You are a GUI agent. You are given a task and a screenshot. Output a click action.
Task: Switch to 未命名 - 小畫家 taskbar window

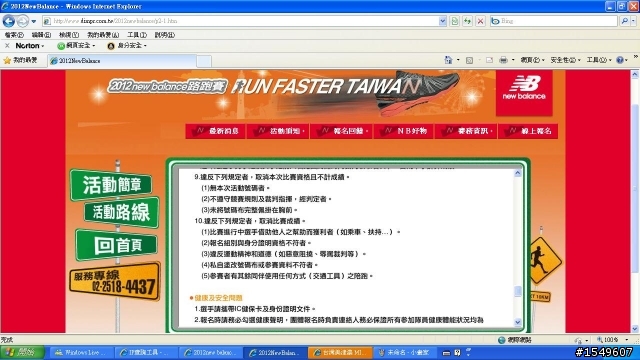(x=404, y=353)
